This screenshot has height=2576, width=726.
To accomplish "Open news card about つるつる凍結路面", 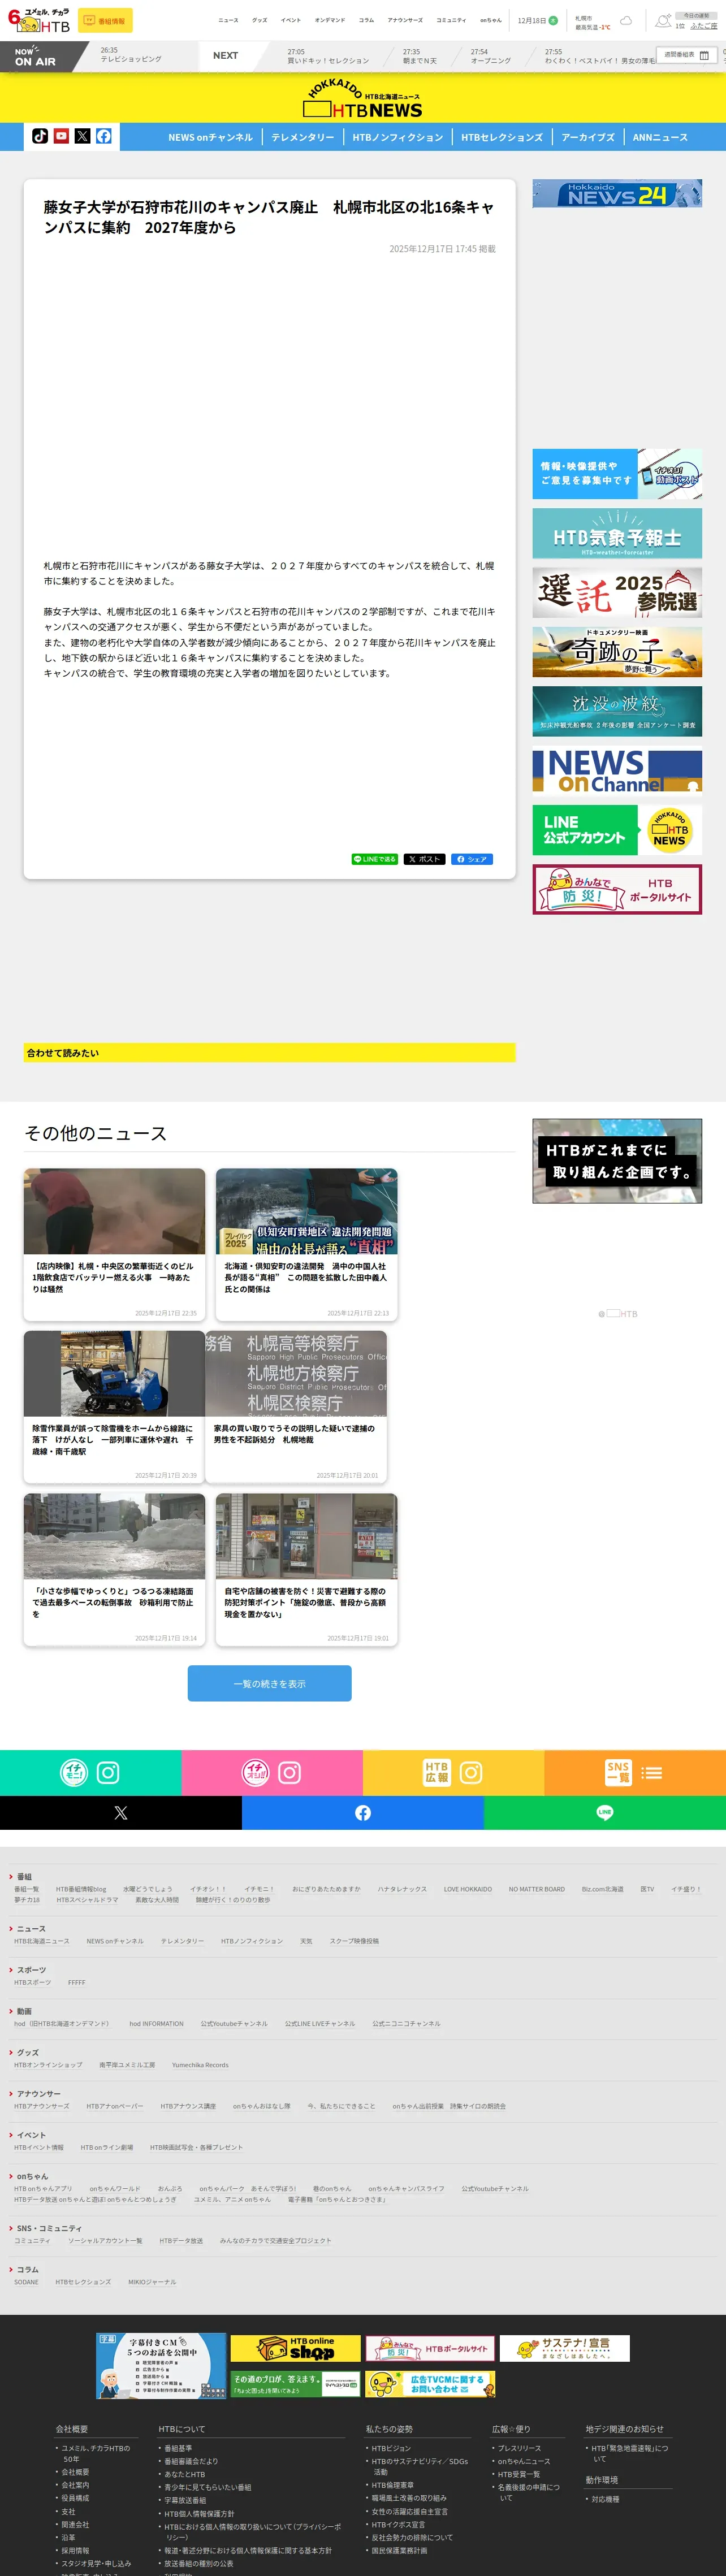I will point(114,1570).
